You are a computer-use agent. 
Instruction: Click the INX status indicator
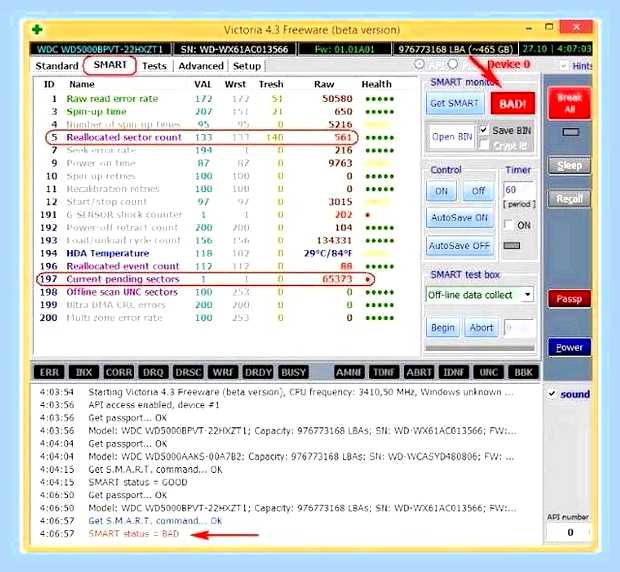pyautogui.click(x=84, y=372)
